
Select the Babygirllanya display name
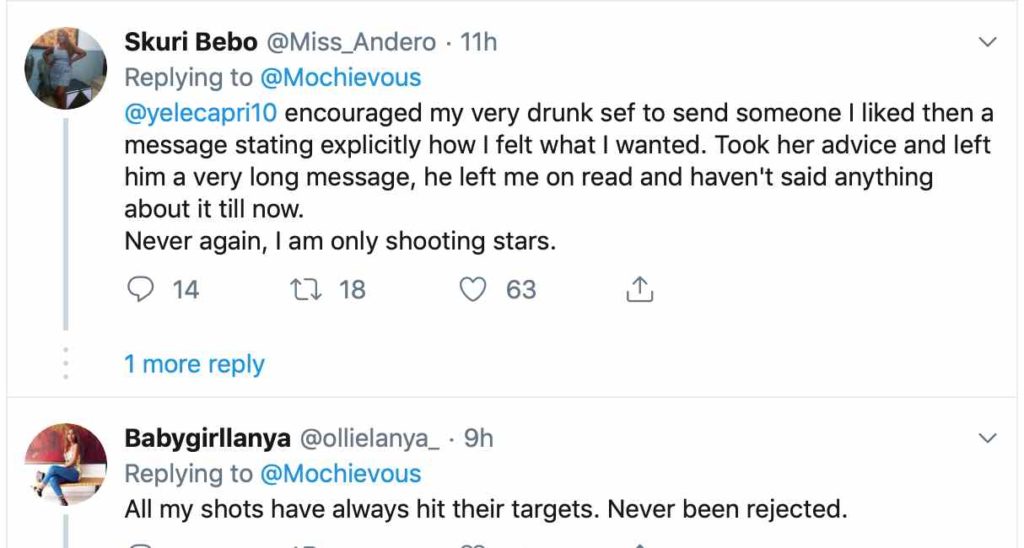coord(207,438)
